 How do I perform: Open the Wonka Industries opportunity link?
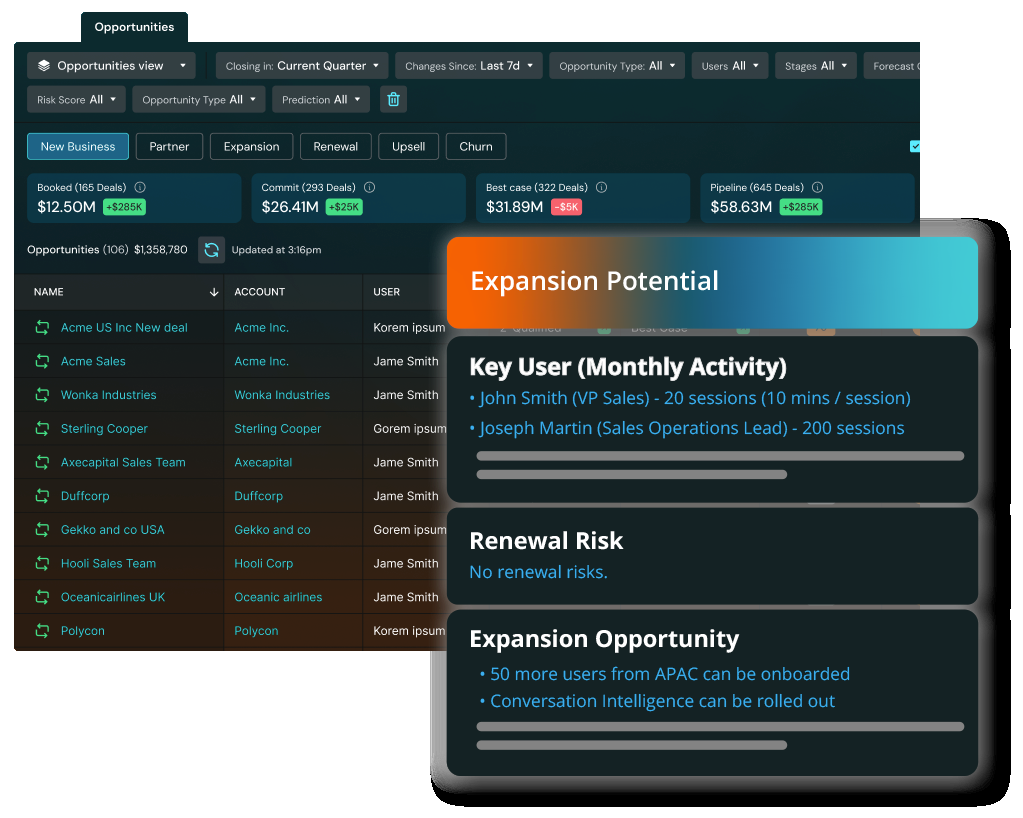(108, 395)
